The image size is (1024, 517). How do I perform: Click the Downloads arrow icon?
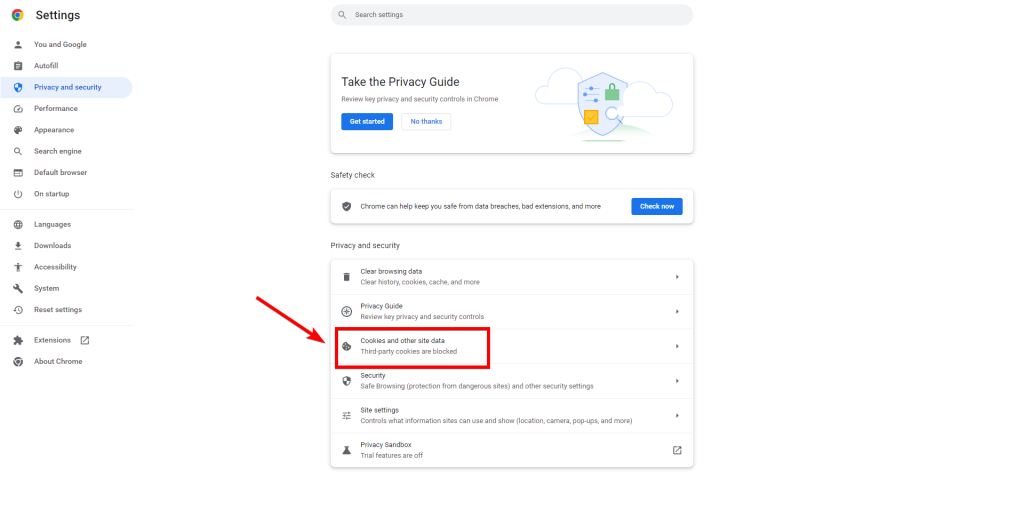click(18, 246)
